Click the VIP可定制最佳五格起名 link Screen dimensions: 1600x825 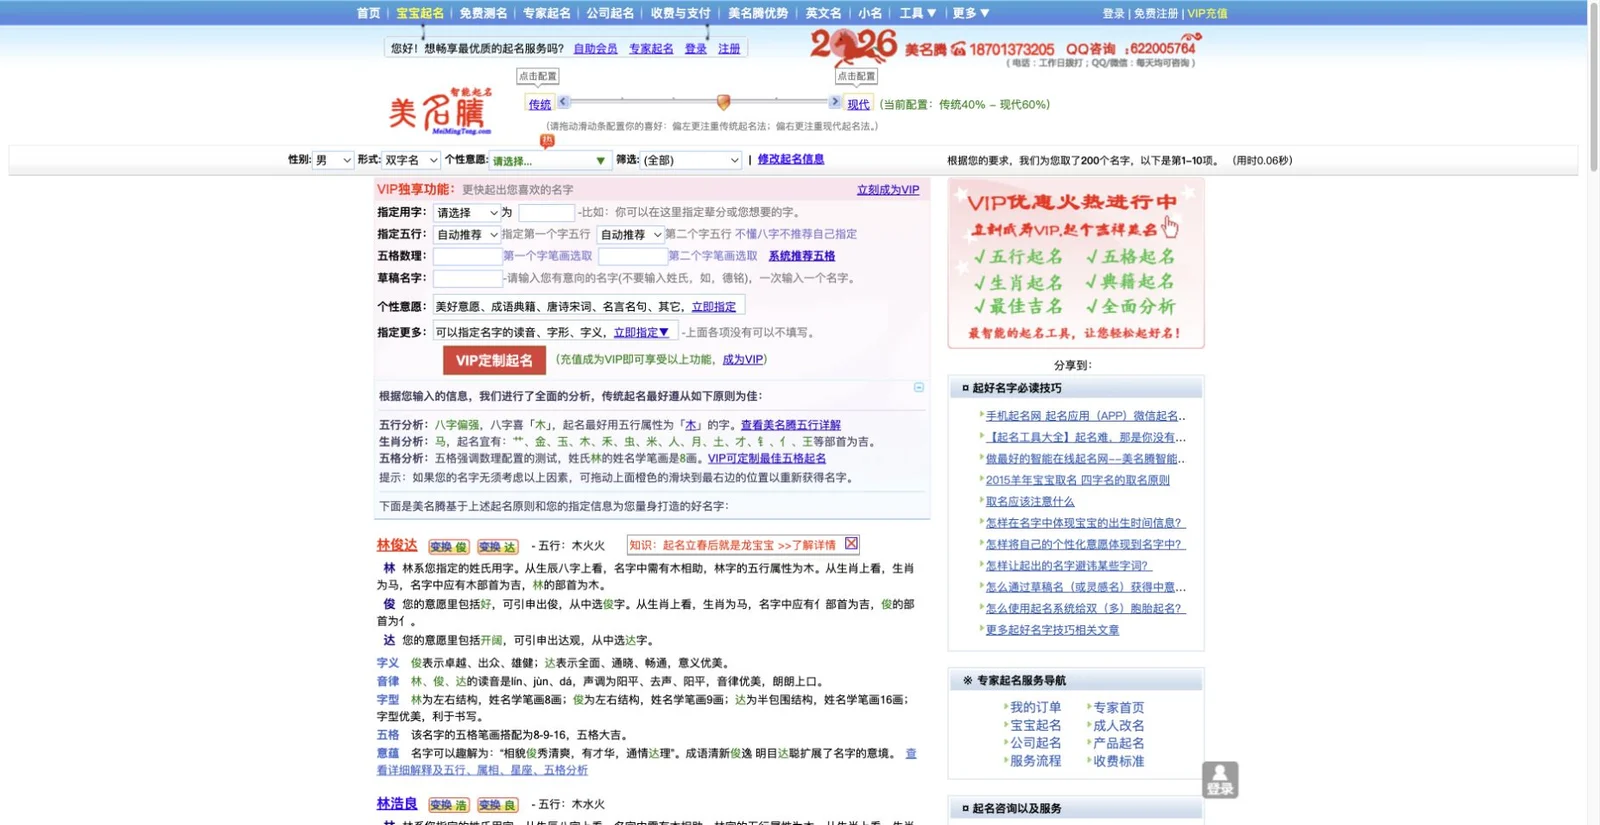pyautogui.click(x=767, y=459)
